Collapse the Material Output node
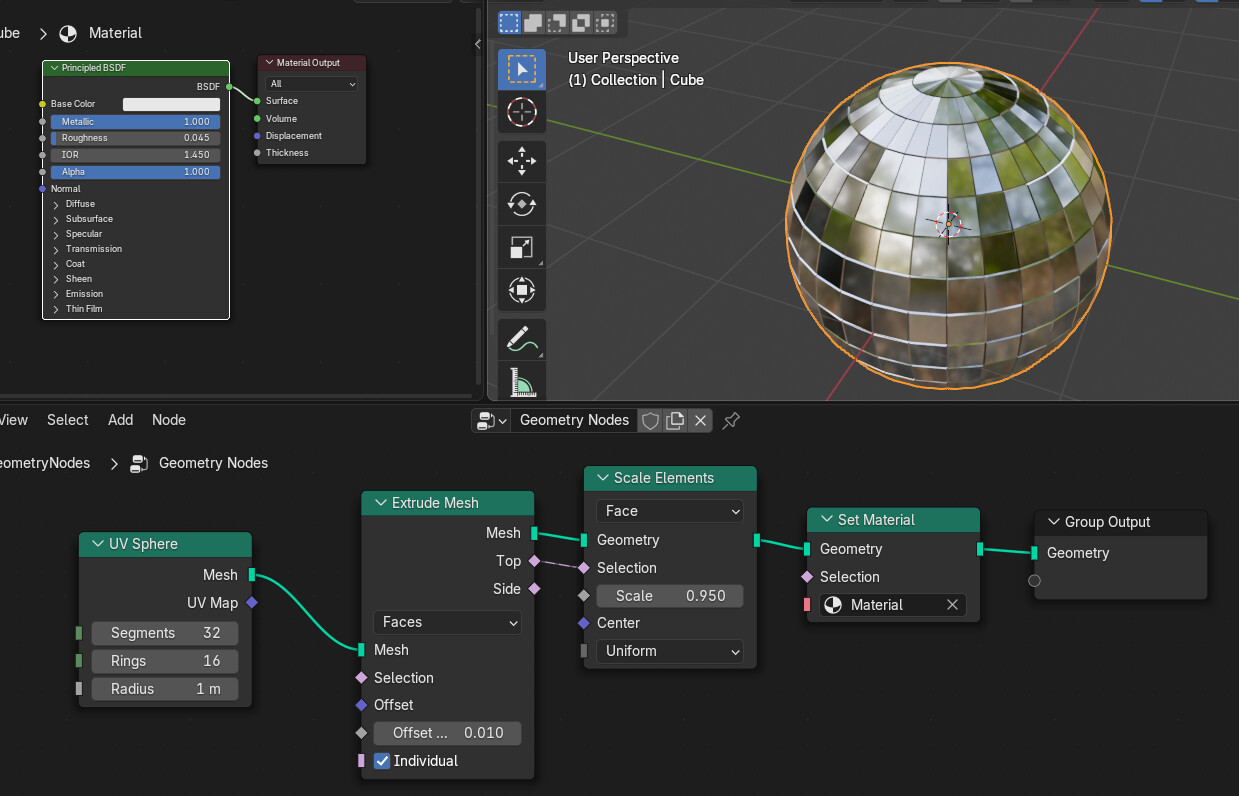The width and height of the screenshot is (1239, 796). point(270,63)
